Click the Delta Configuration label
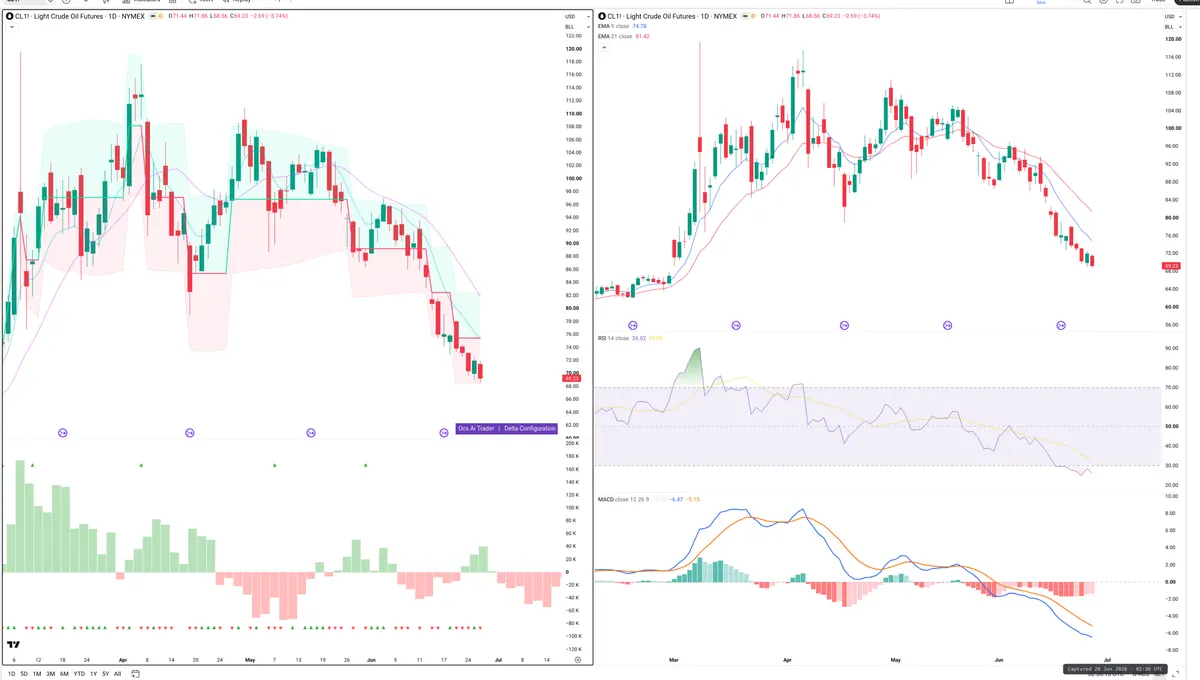 pos(529,428)
